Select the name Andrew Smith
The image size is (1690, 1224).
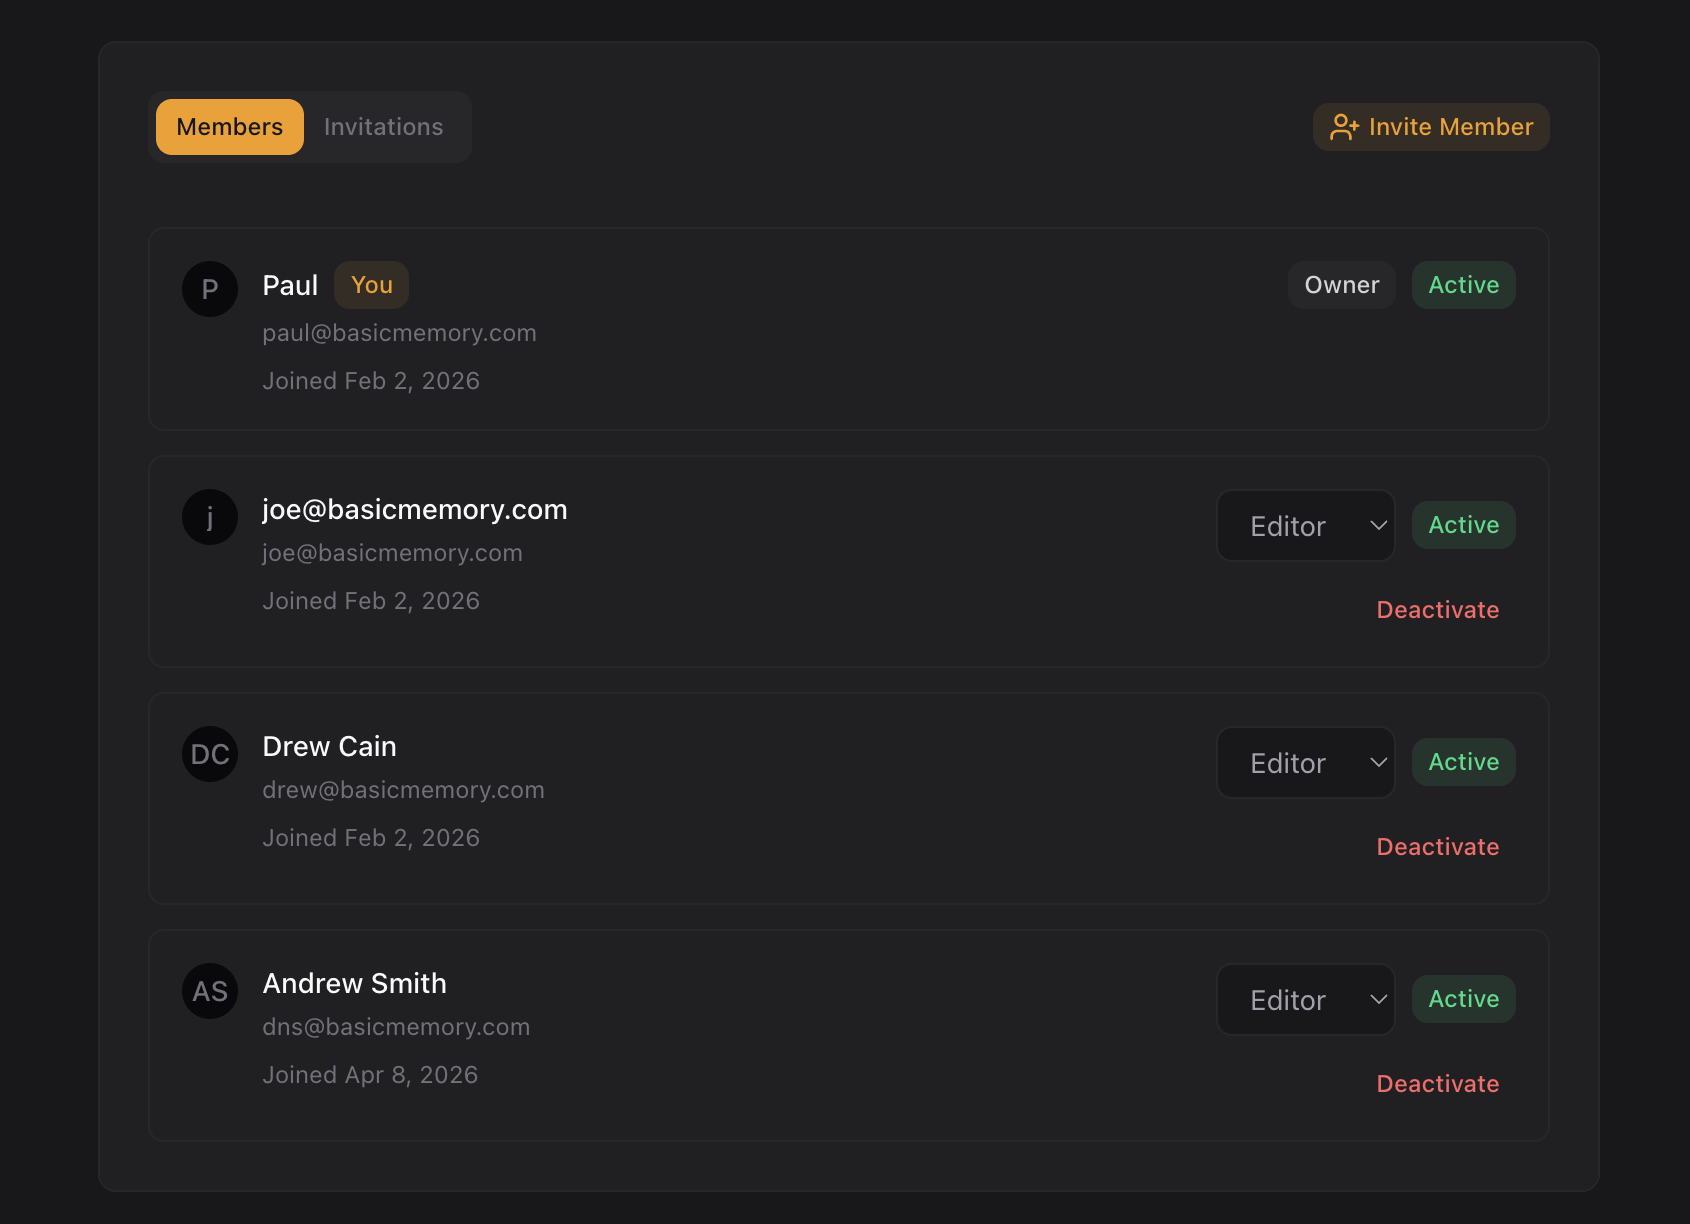click(x=355, y=984)
